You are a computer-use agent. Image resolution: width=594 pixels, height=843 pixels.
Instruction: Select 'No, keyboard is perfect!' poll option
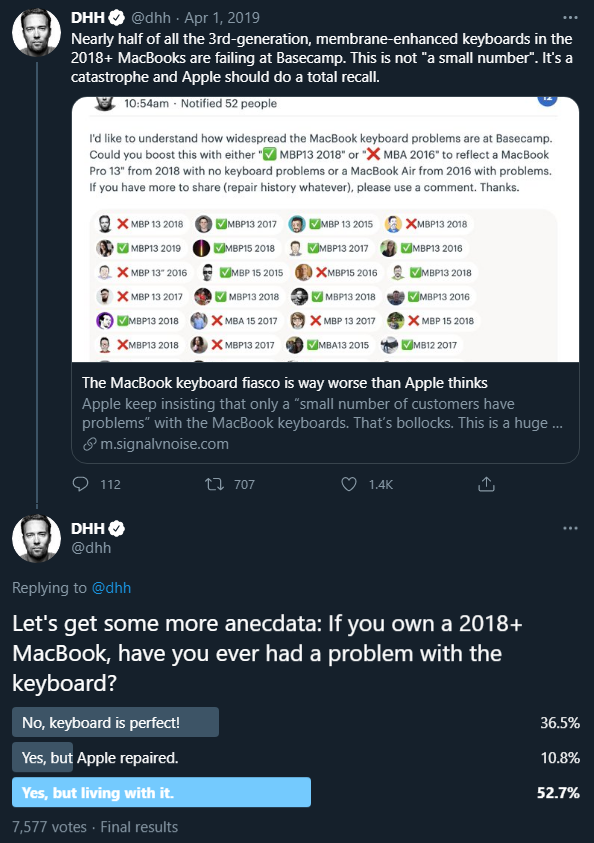coord(116,722)
